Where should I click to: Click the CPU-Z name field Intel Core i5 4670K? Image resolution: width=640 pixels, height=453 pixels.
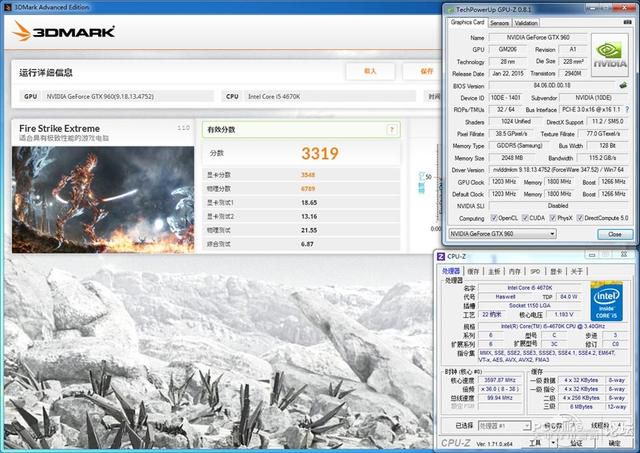tap(530, 288)
